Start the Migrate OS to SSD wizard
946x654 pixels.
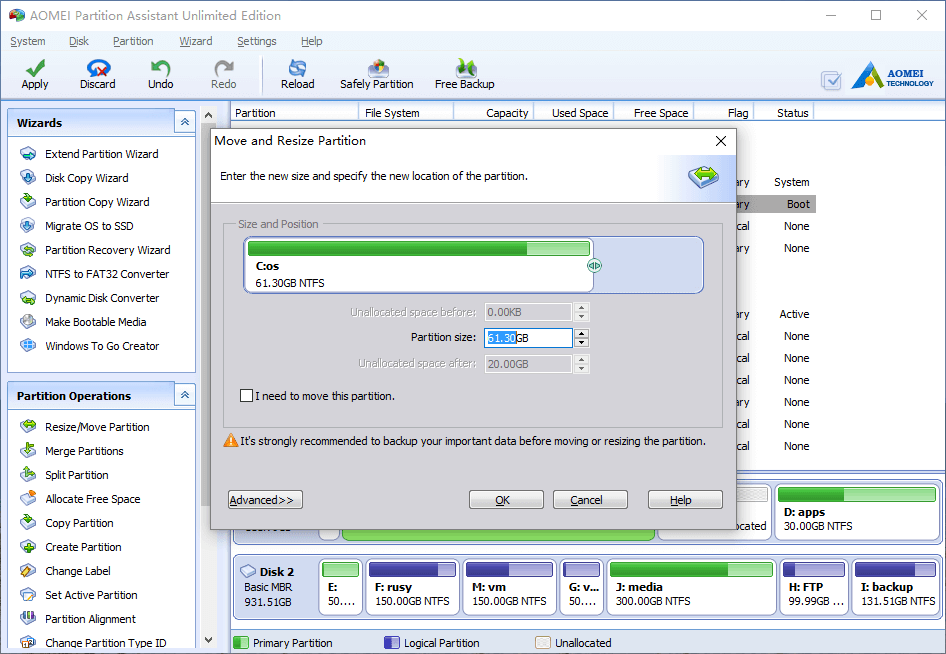pos(89,226)
